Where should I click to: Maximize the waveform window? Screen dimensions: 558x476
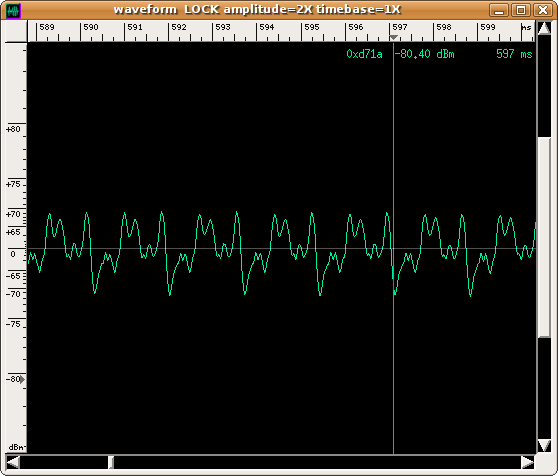(x=521, y=10)
